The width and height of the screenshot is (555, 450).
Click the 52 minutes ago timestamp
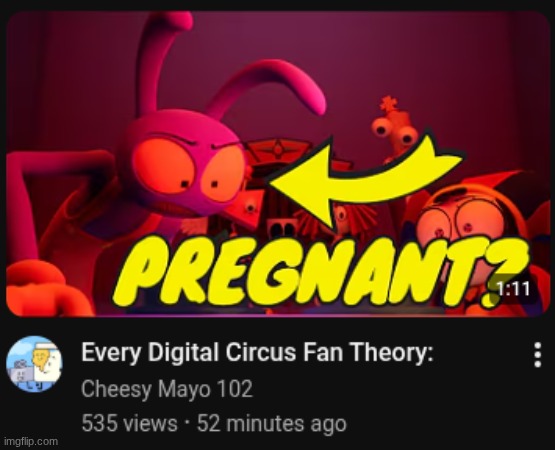point(271,423)
